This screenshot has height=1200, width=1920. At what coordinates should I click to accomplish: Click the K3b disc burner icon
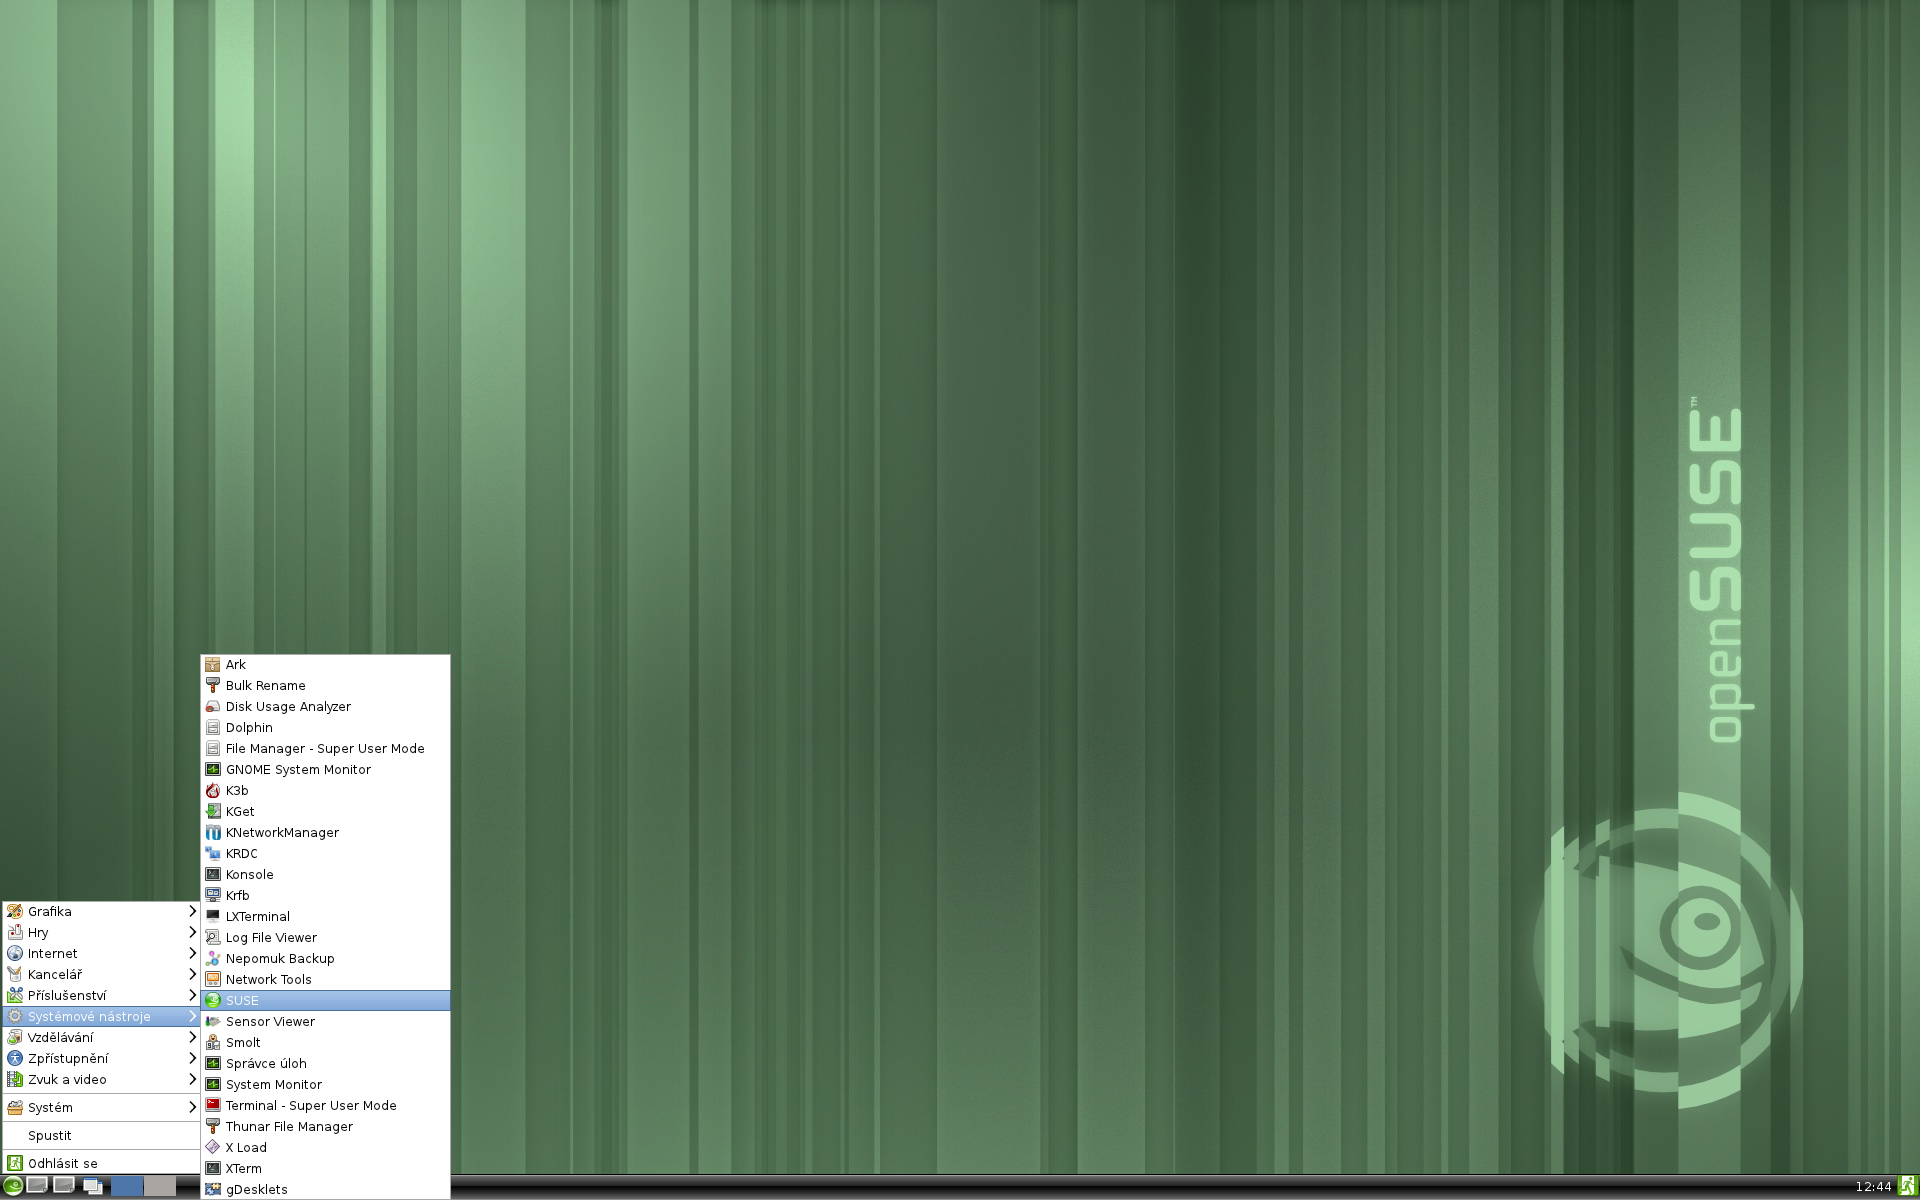coord(212,790)
